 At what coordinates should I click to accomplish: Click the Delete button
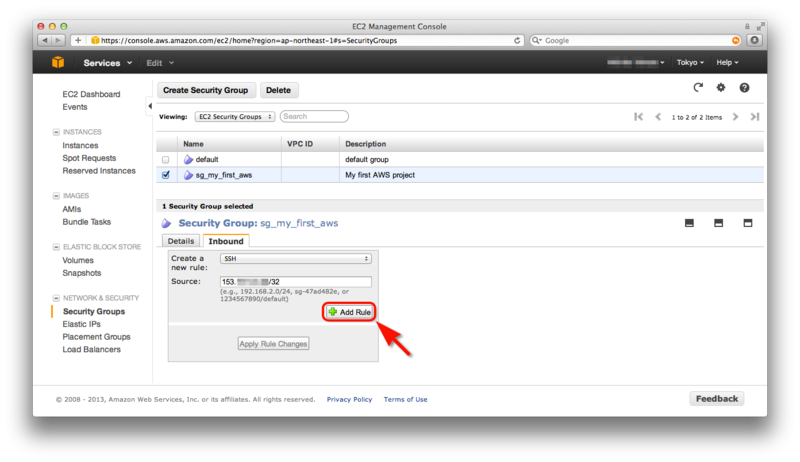(279, 90)
